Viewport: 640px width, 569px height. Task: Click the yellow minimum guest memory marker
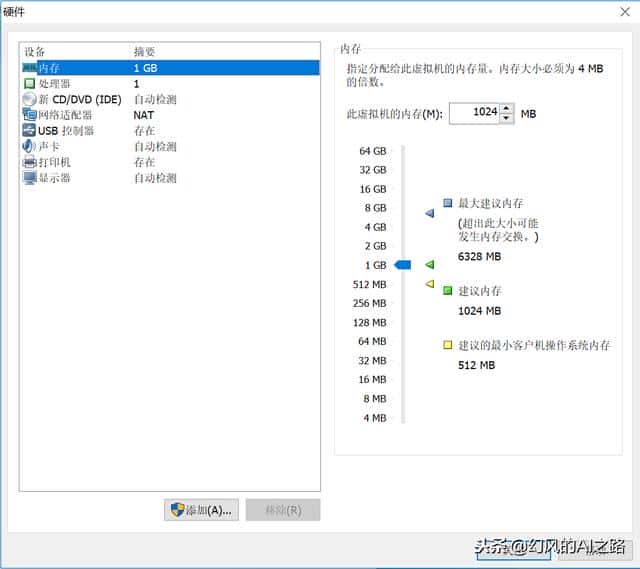point(429,283)
